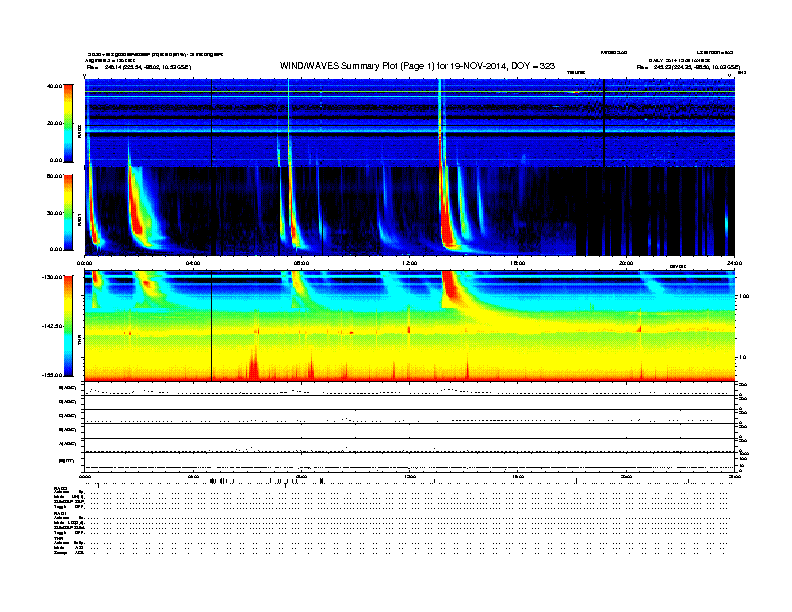Click the 08:00 tick label under RAD1 spectrogram
Viewport: 792px width, 612px height.
(x=301, y=263)
